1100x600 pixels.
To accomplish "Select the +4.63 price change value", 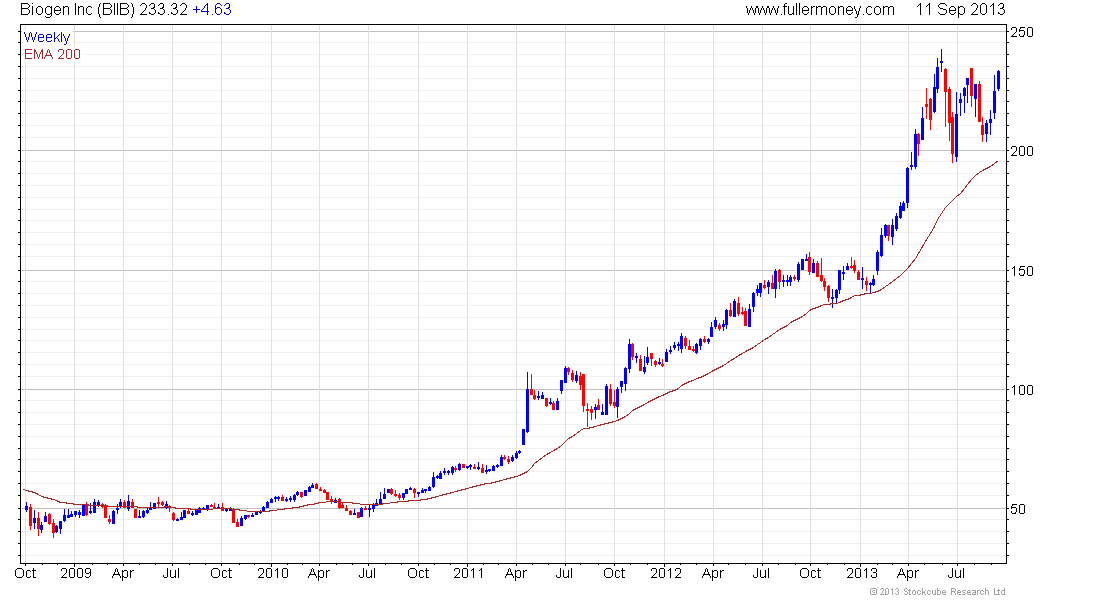I will point(212,10).
